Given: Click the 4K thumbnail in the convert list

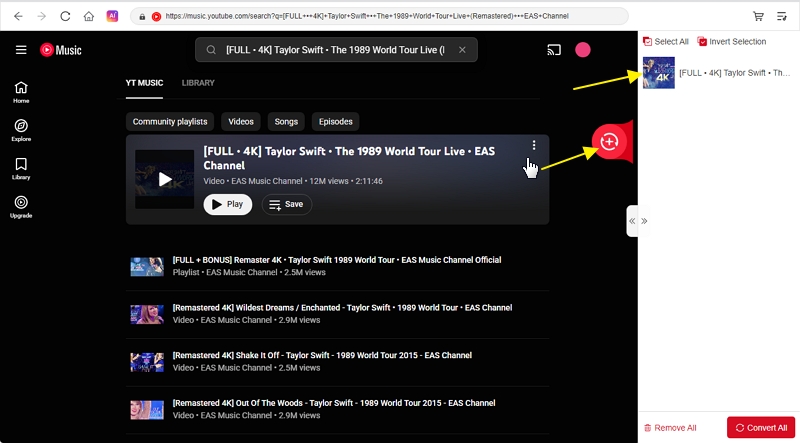Looking at the screenshot, I should point(659,72).
